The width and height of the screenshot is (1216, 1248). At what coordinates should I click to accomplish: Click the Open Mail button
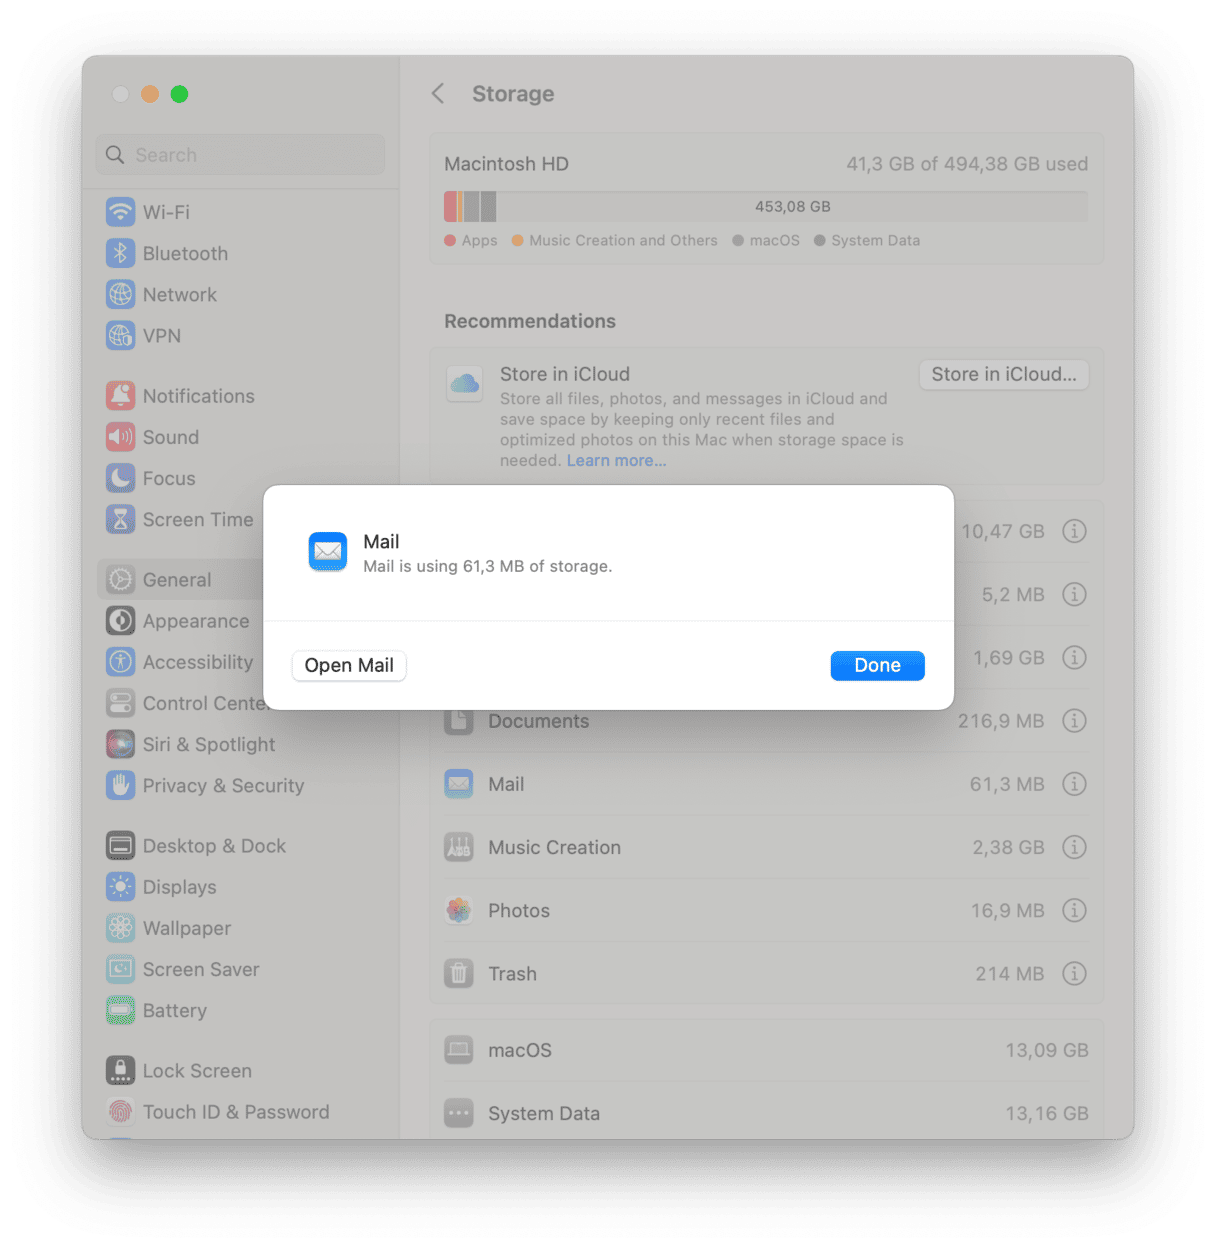point(349,665)
